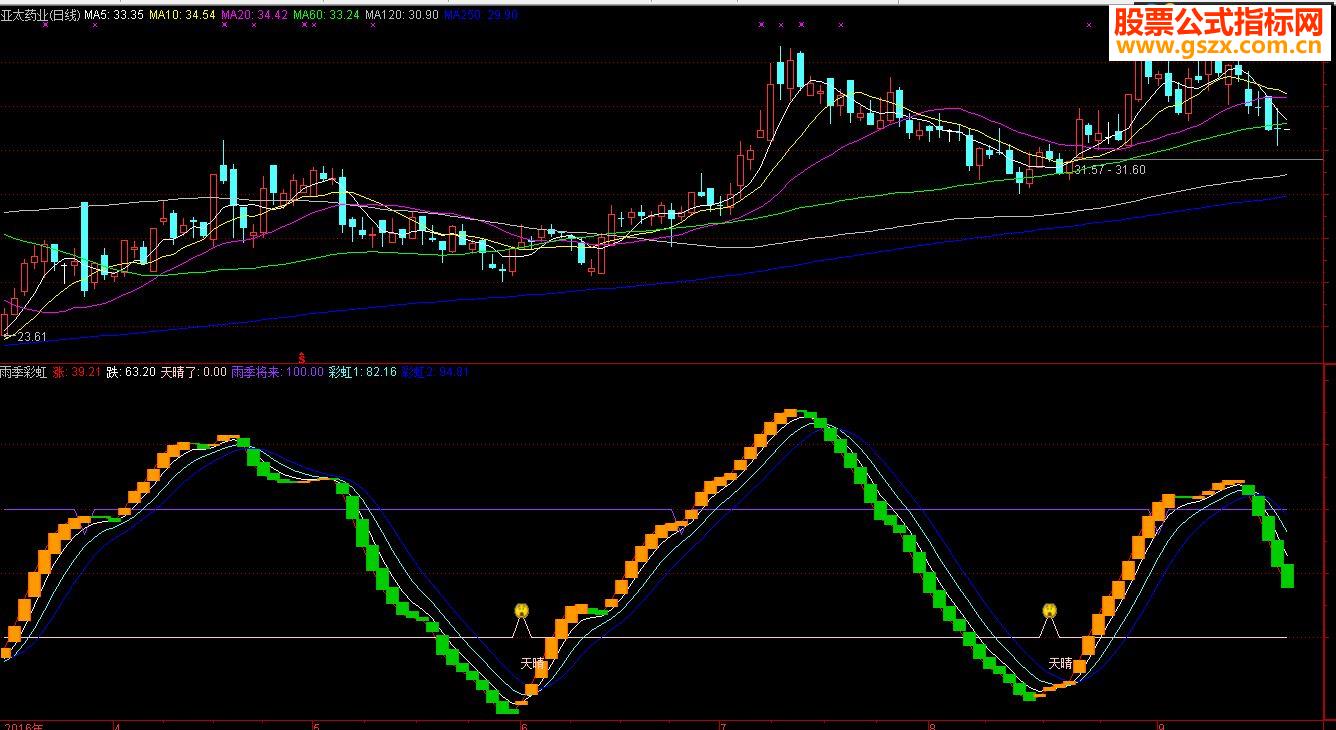Click the 雨季将来: 100.00 indicator value
The width and height of the screenshot is (1336, 730).
277,372
